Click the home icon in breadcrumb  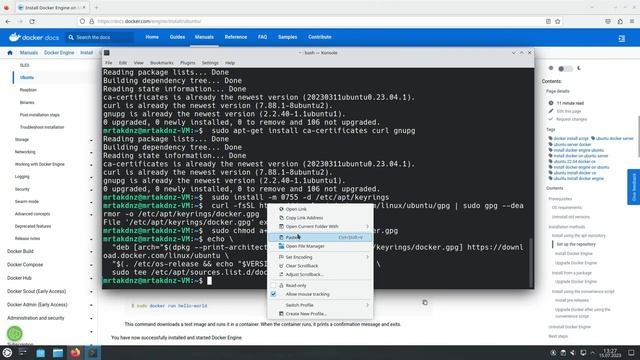point(10,53)
